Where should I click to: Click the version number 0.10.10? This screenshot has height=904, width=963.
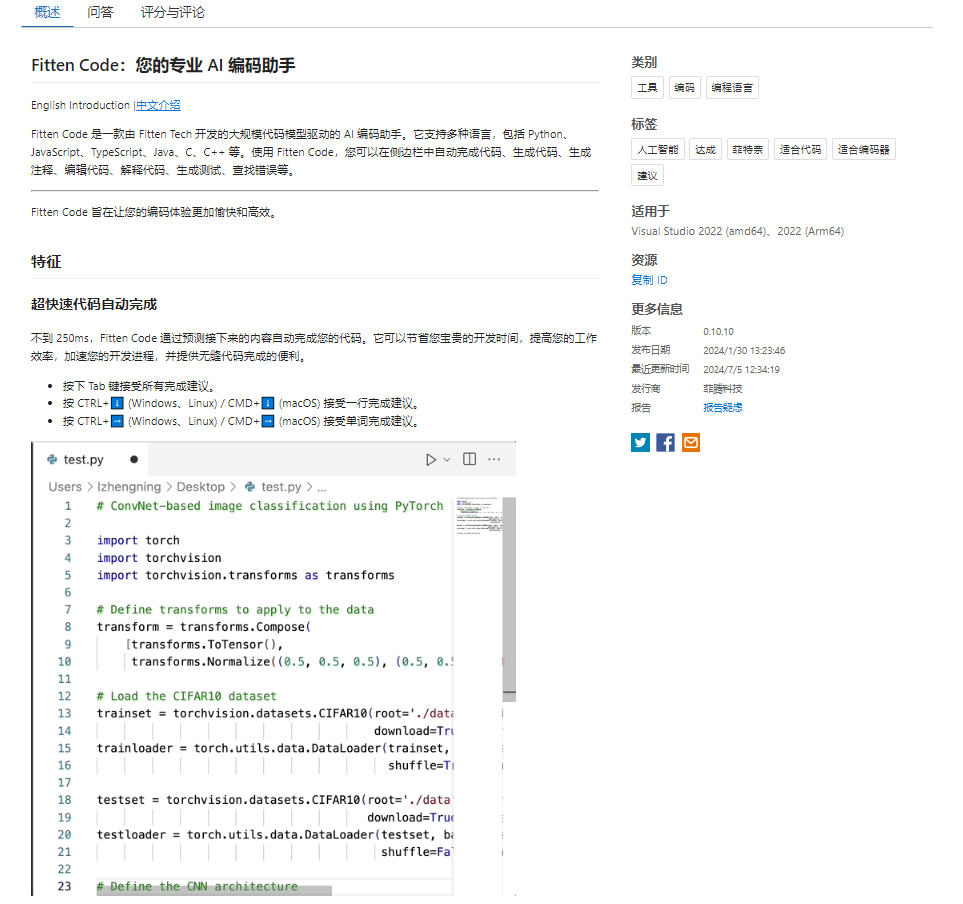pos(719,332)
